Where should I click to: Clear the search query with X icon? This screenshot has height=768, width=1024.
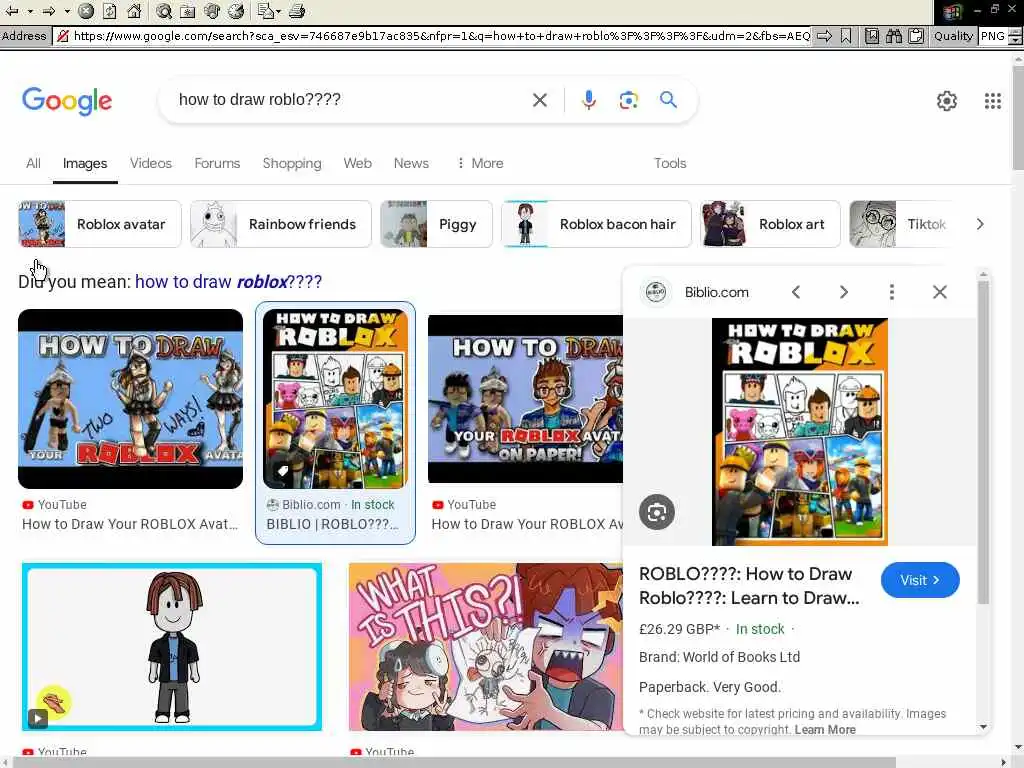(540, 100)
